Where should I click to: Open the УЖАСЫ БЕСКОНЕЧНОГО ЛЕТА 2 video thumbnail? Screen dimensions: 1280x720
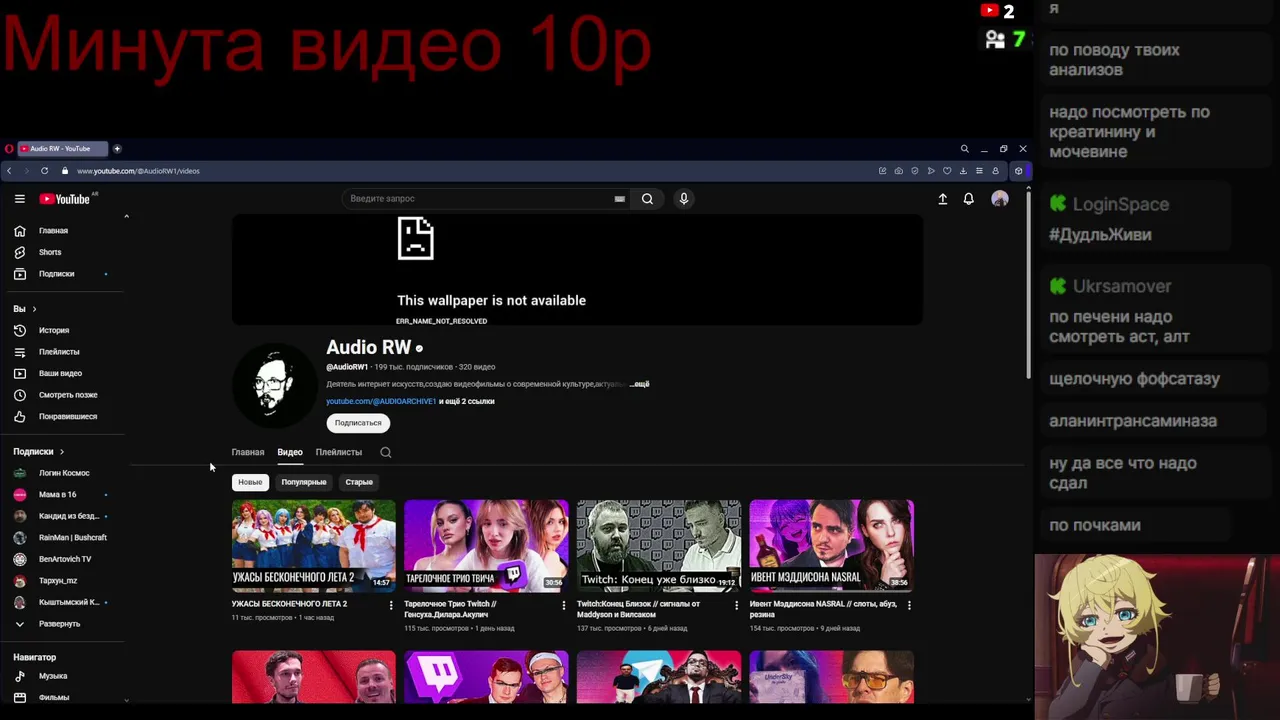pyautogui.click(x=314, y=546)
